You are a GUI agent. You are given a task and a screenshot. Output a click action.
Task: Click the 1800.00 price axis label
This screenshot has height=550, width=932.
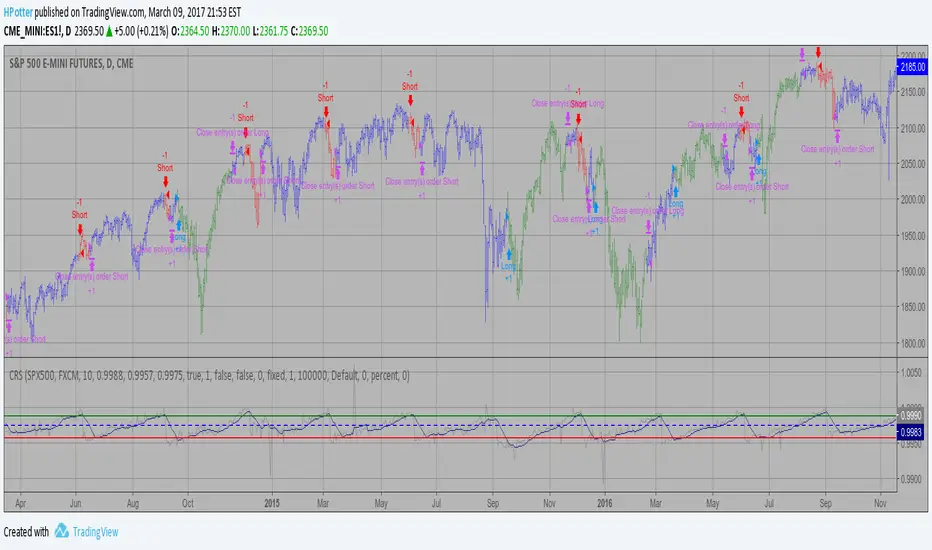[x=912, y=343]
